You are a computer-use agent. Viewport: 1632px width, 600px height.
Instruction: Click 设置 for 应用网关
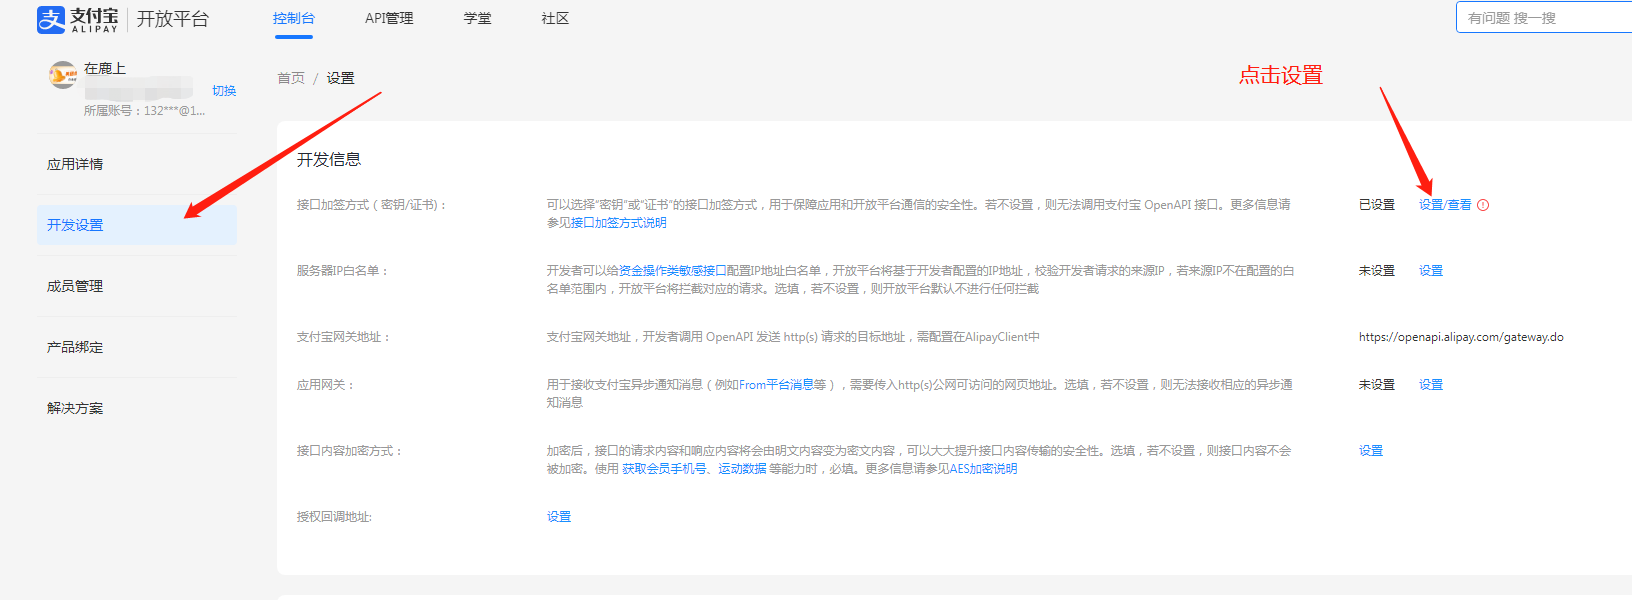[x=1430, y=385]
